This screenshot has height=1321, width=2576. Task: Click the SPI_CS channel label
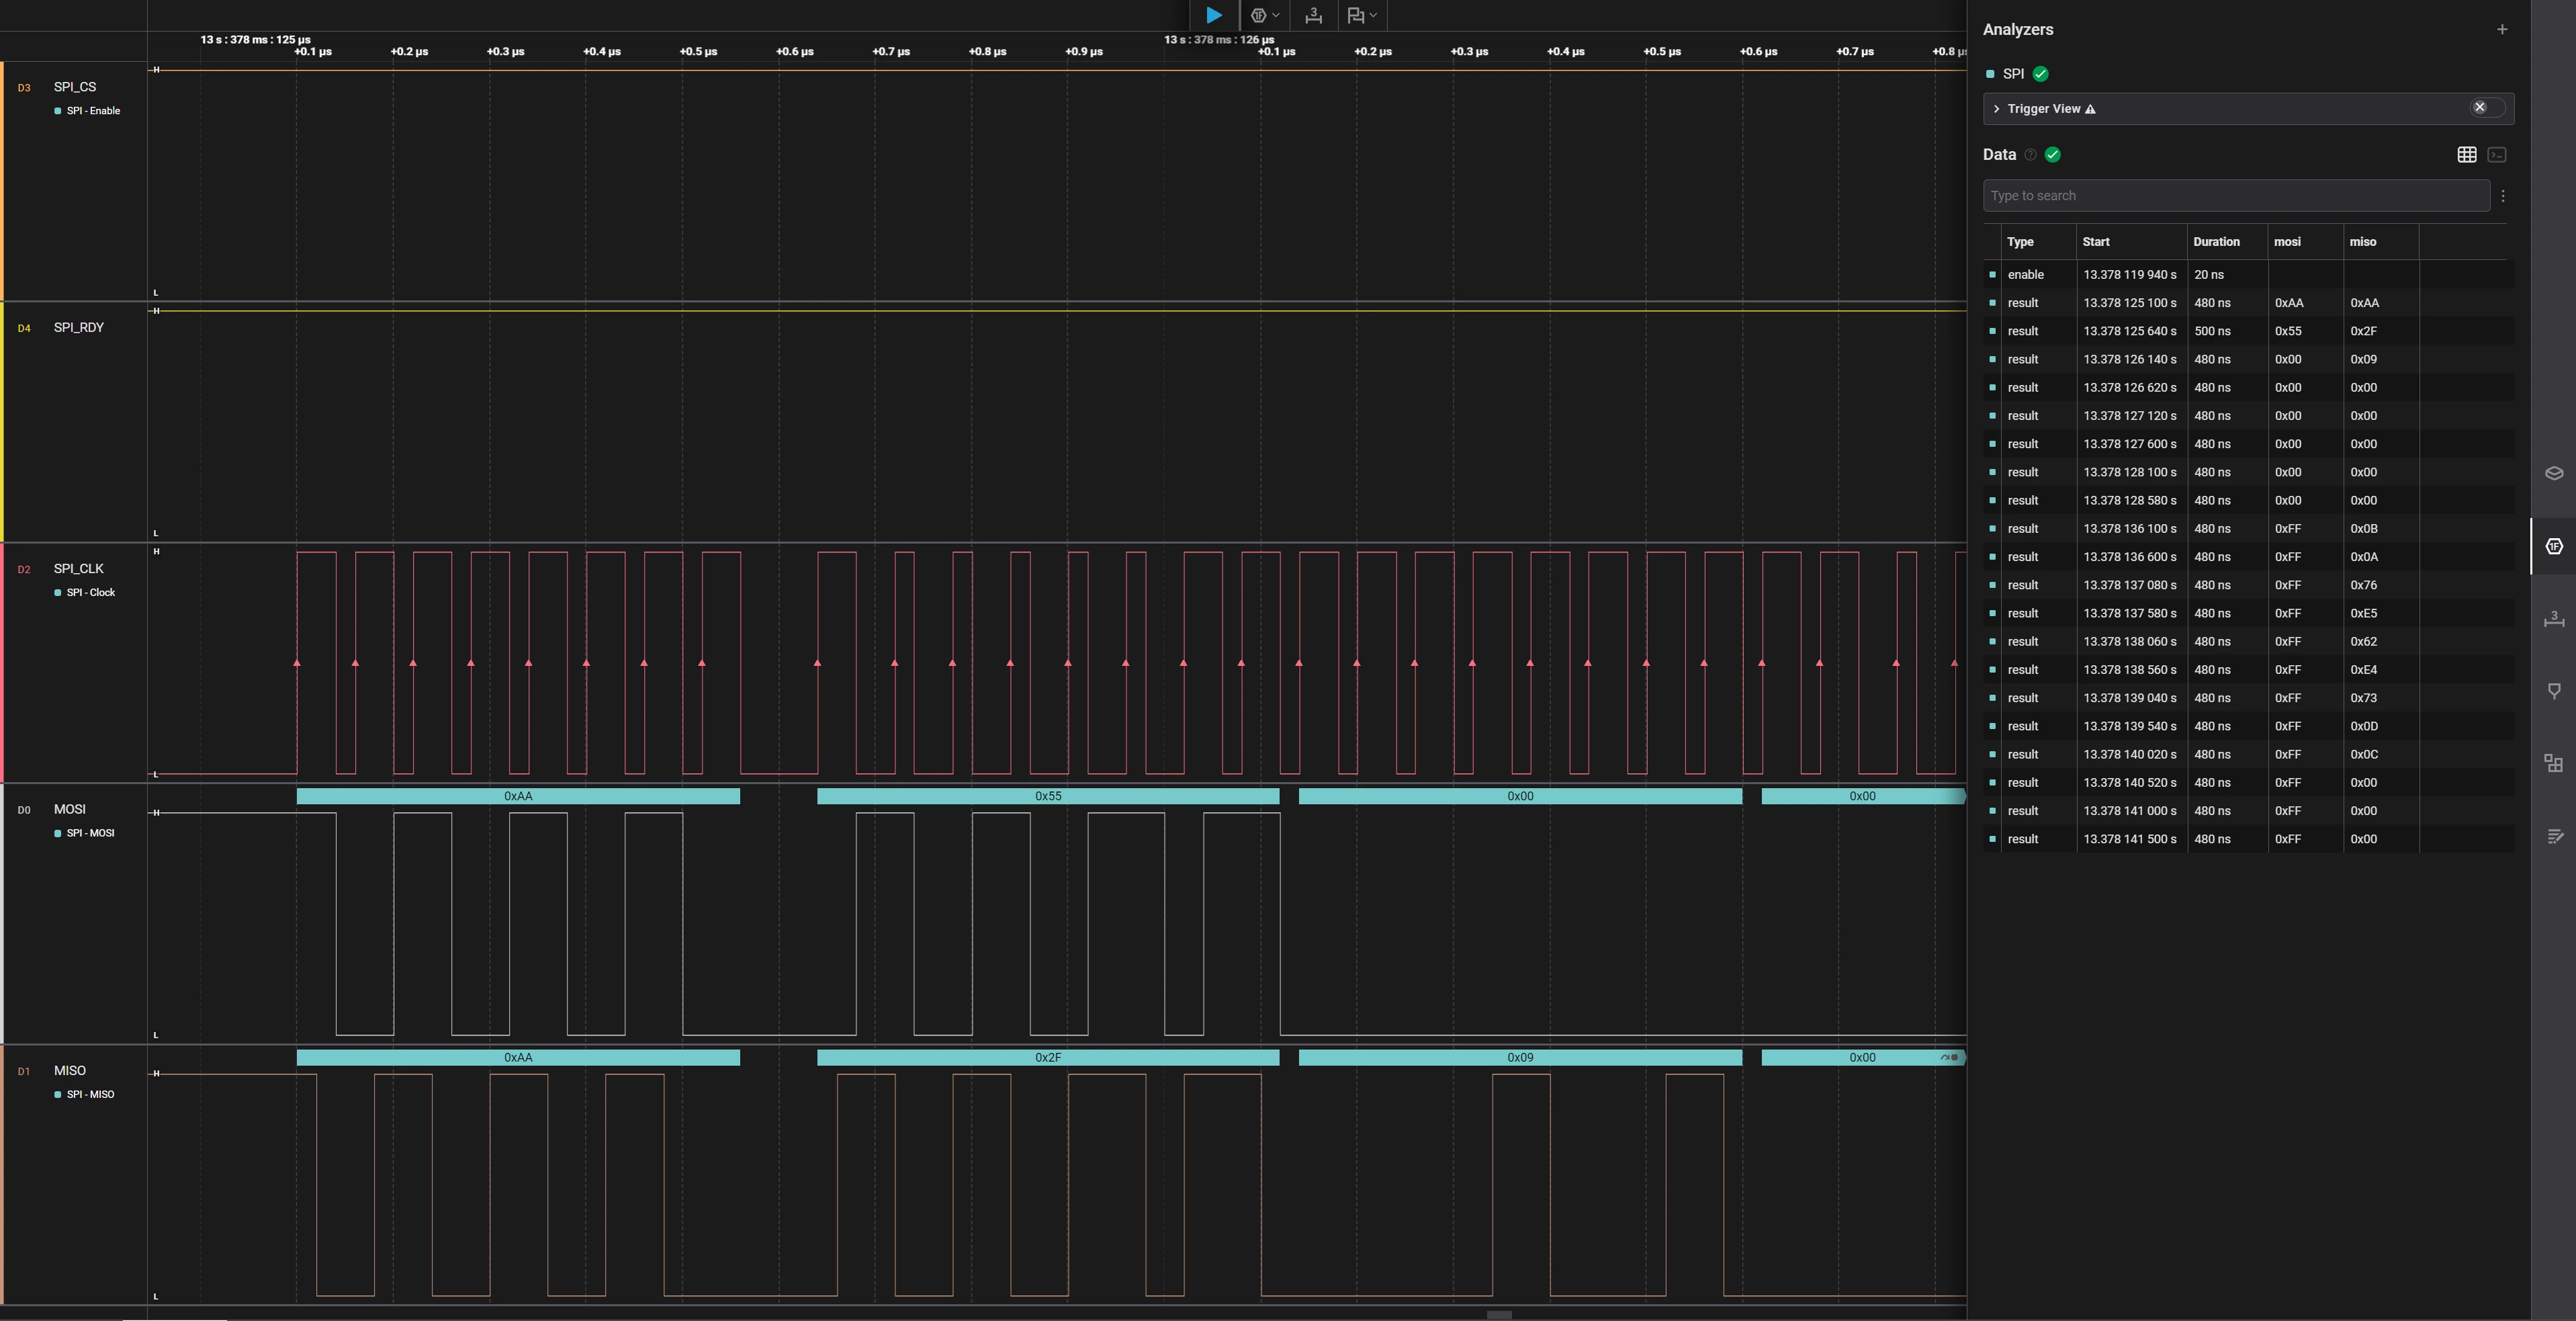coord(75,87)
